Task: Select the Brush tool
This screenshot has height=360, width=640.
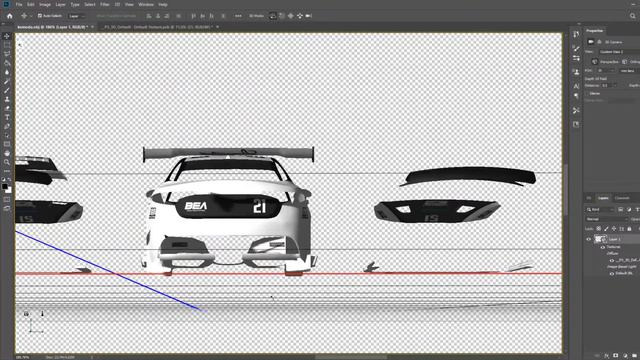Action: coord(7,90)
